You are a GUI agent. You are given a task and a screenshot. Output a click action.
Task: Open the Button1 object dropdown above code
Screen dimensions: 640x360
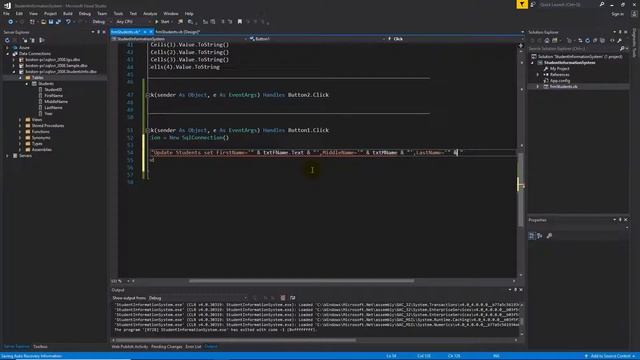pyautogui.click(x=317, y=39)
